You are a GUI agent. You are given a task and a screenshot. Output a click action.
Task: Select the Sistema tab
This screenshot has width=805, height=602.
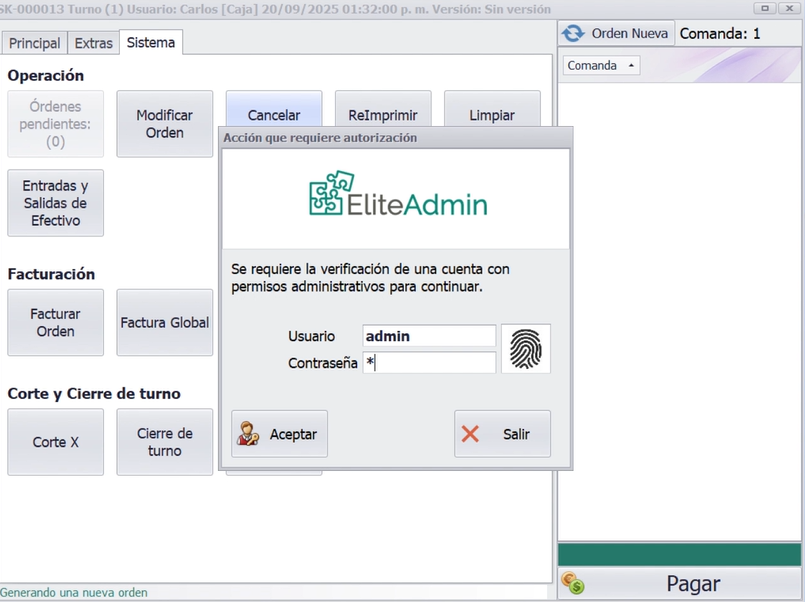pos(150,43)
